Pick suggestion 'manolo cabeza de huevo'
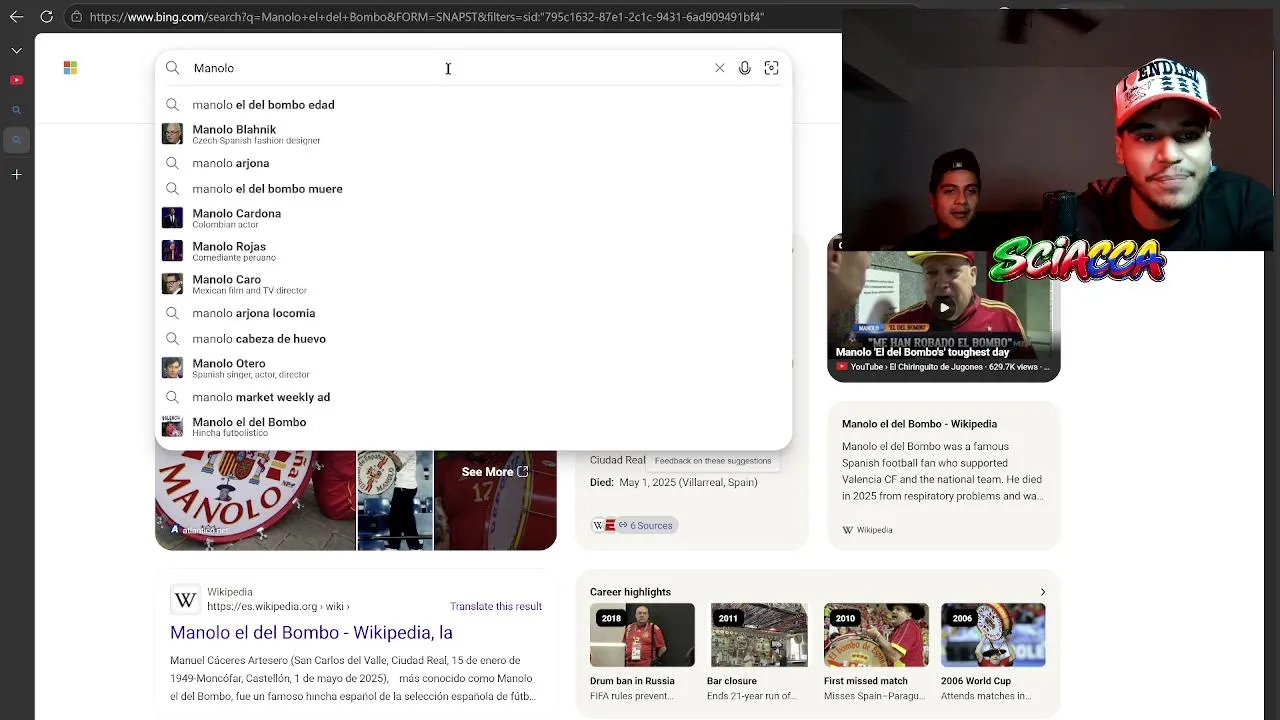 pyautogui.click(x=474, y=339)
